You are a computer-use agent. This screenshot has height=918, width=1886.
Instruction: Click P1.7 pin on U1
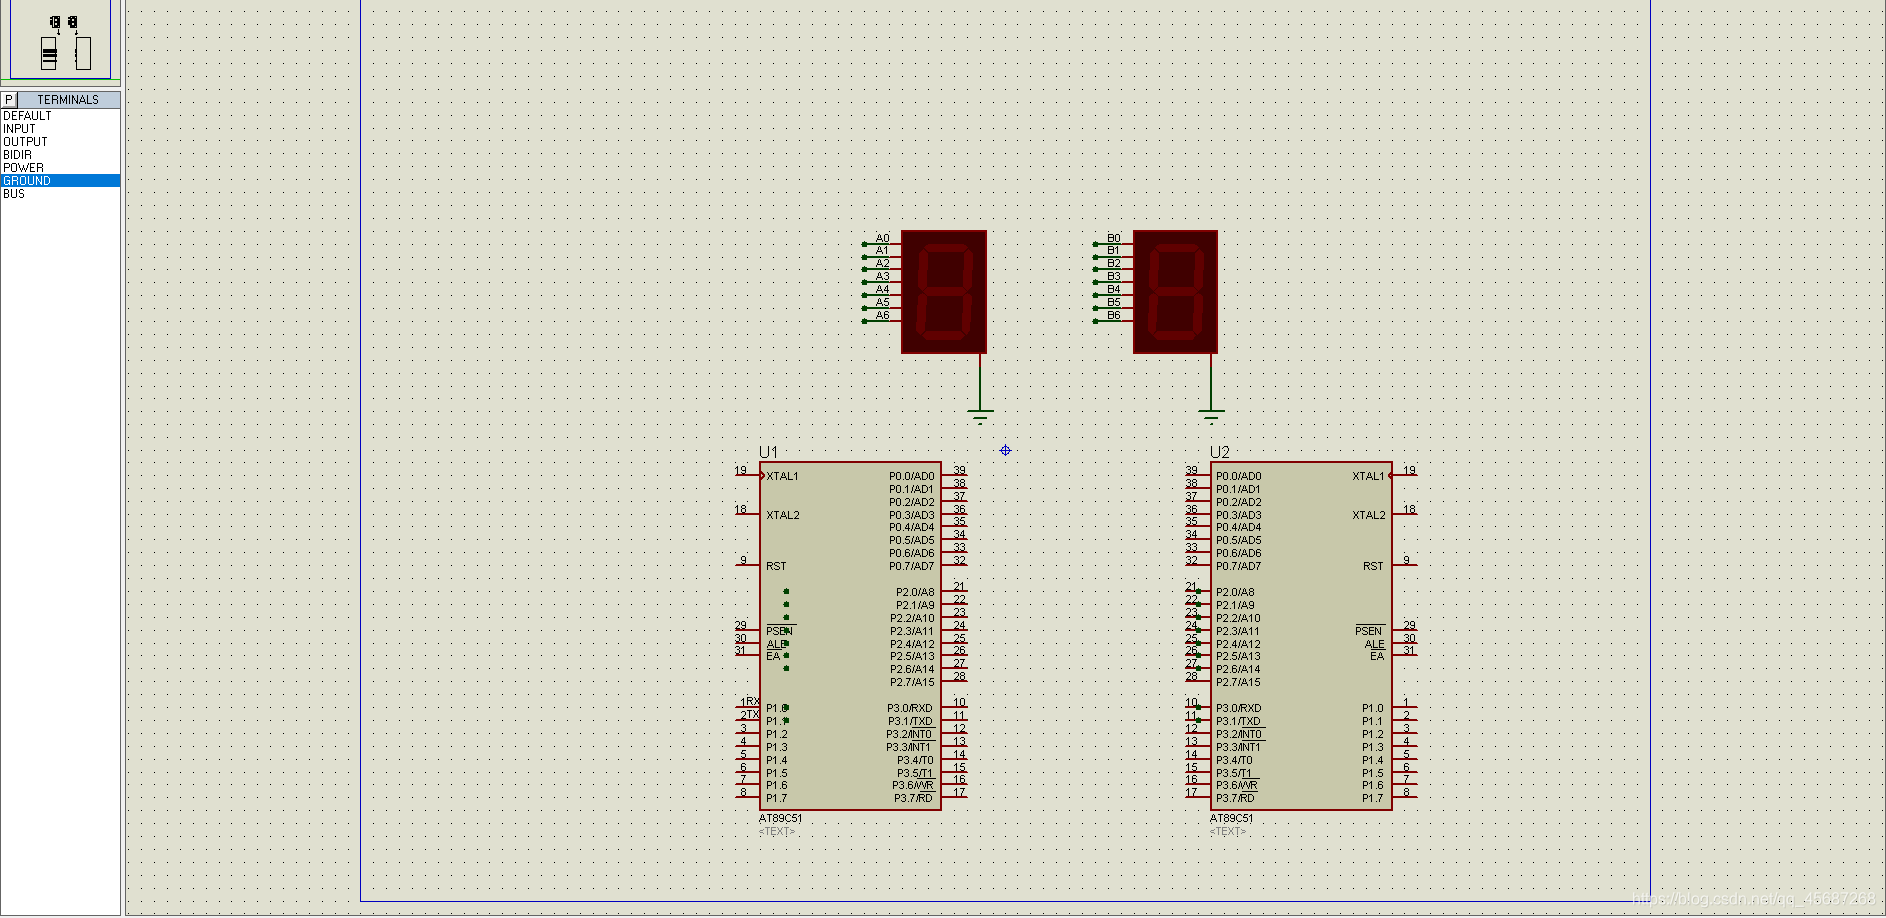coord(777,798)
